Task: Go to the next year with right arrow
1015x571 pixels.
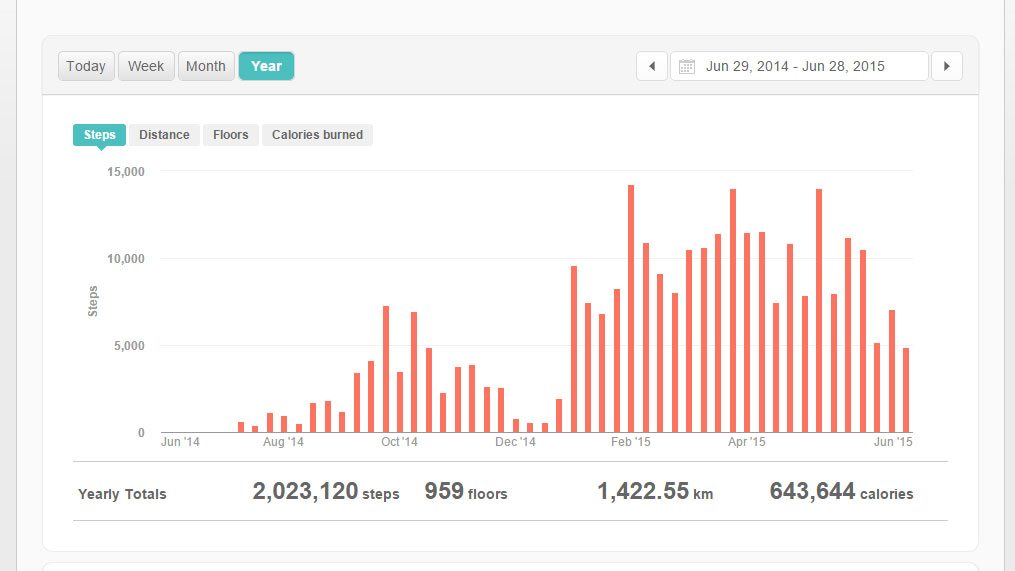Action: (946, 66)
